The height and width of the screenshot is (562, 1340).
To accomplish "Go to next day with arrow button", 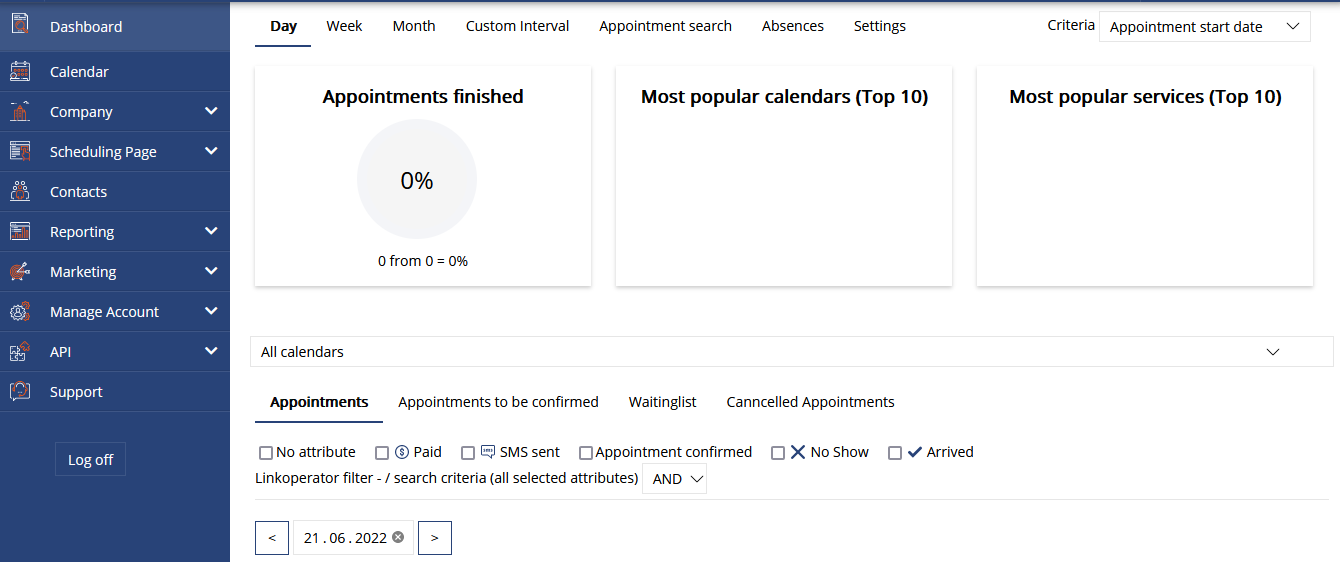I will click(x=434, y=538).
